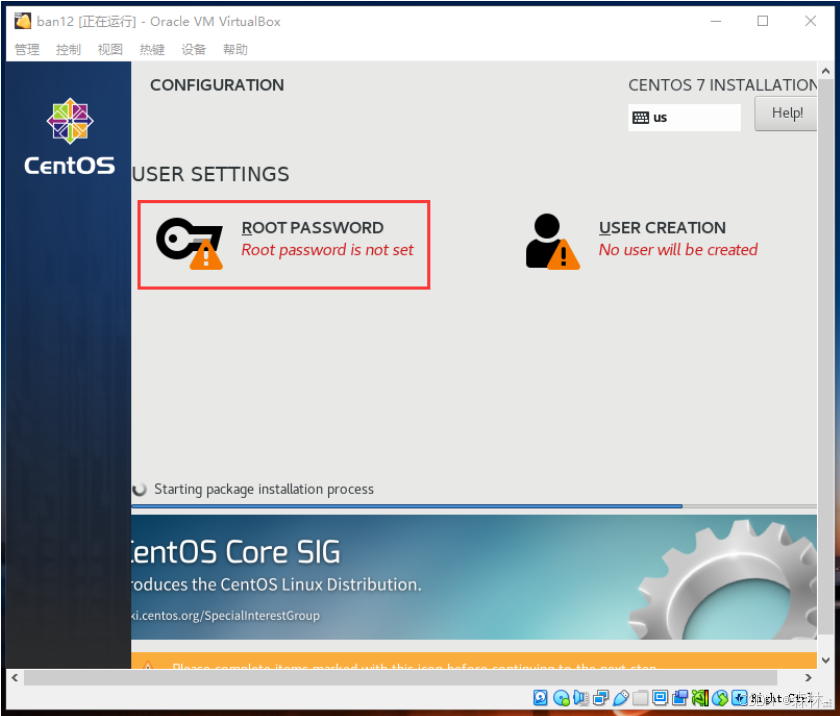Image resolution: width=840 pixels, height=716 pixels.
Task: Click the optical disk status icon
Action: tap(561, 698)
